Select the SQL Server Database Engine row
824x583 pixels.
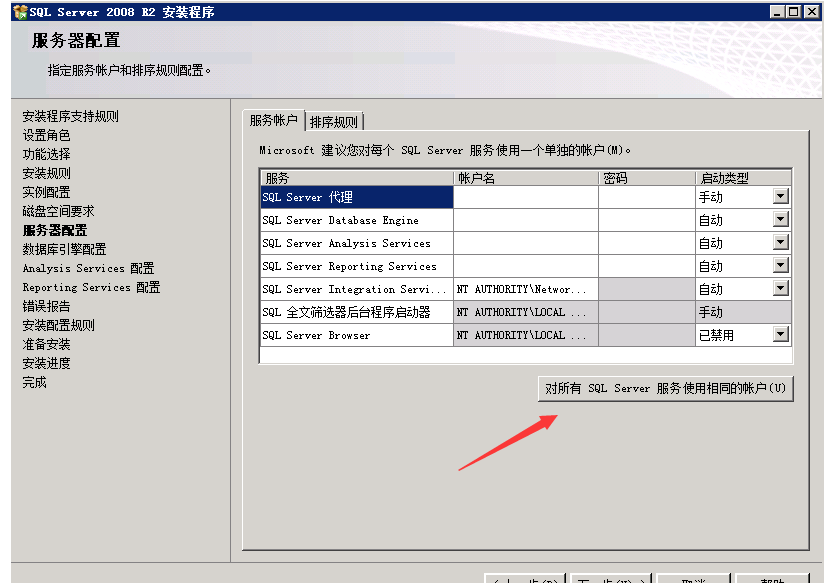(357, 220)
